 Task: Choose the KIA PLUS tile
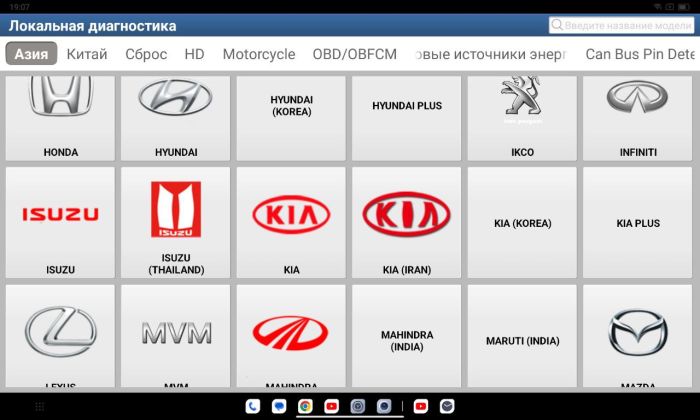tap(638, 222)
